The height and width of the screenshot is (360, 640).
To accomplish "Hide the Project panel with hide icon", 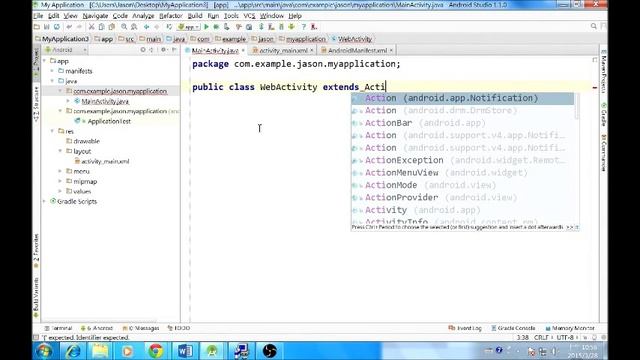I will pyautogui.click(x=174, y=50).
